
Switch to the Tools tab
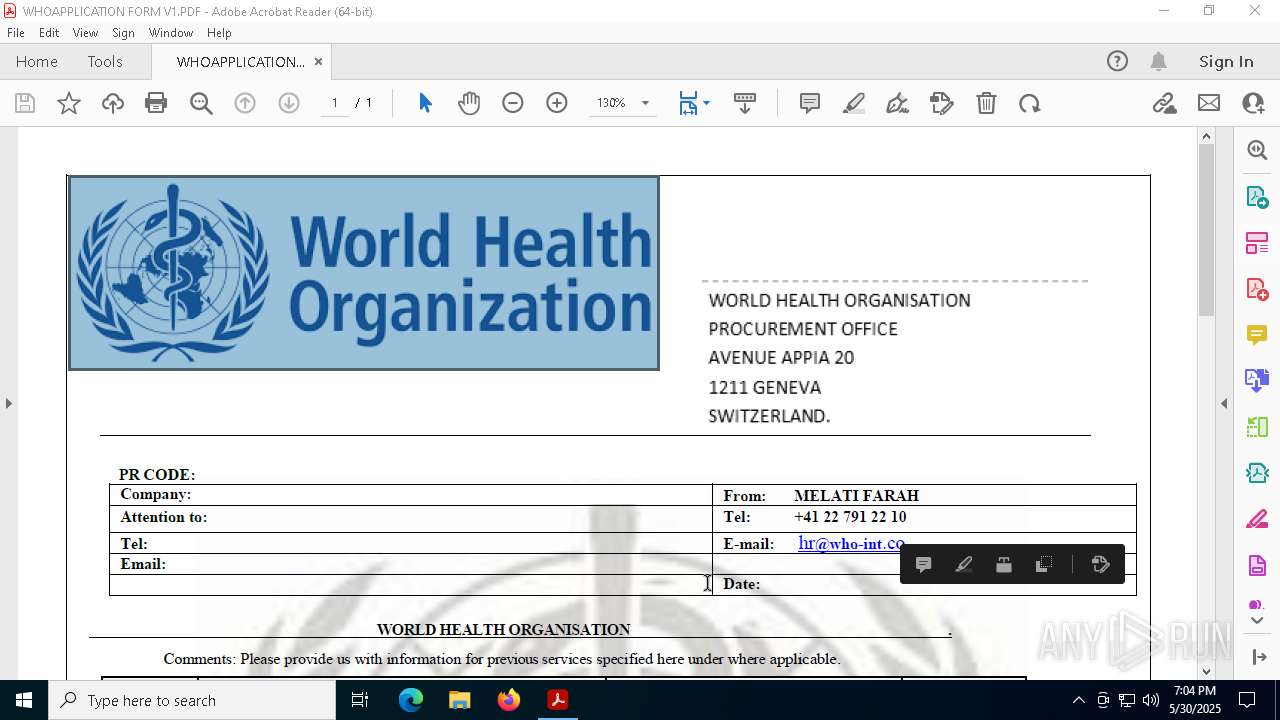105,62
